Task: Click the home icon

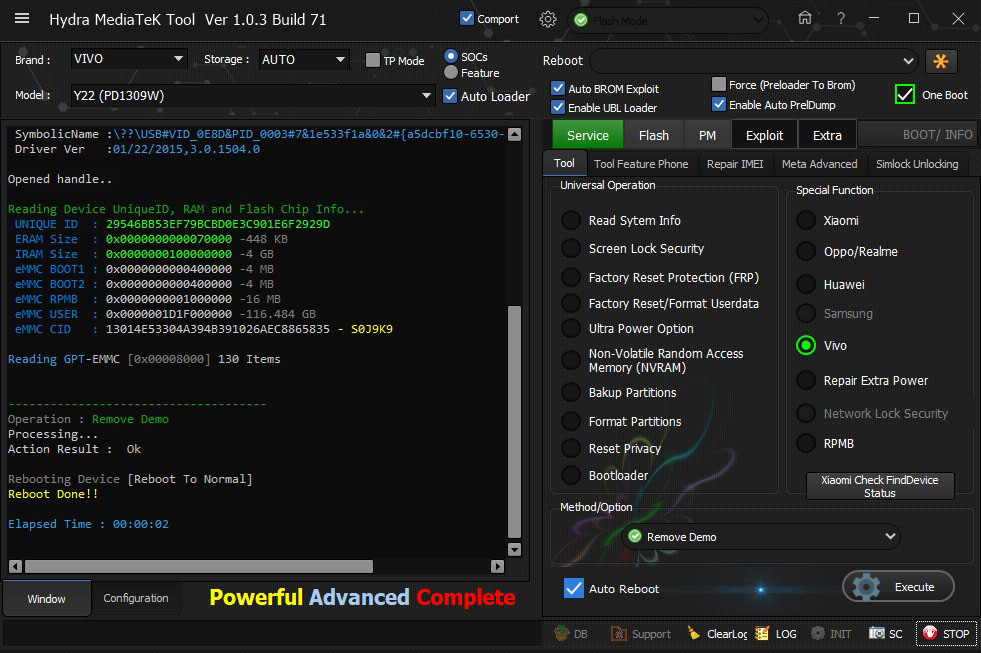Action: 805,18
